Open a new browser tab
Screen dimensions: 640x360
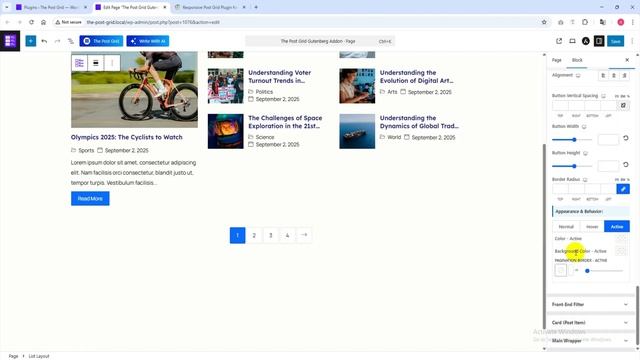tap(256, 7)
